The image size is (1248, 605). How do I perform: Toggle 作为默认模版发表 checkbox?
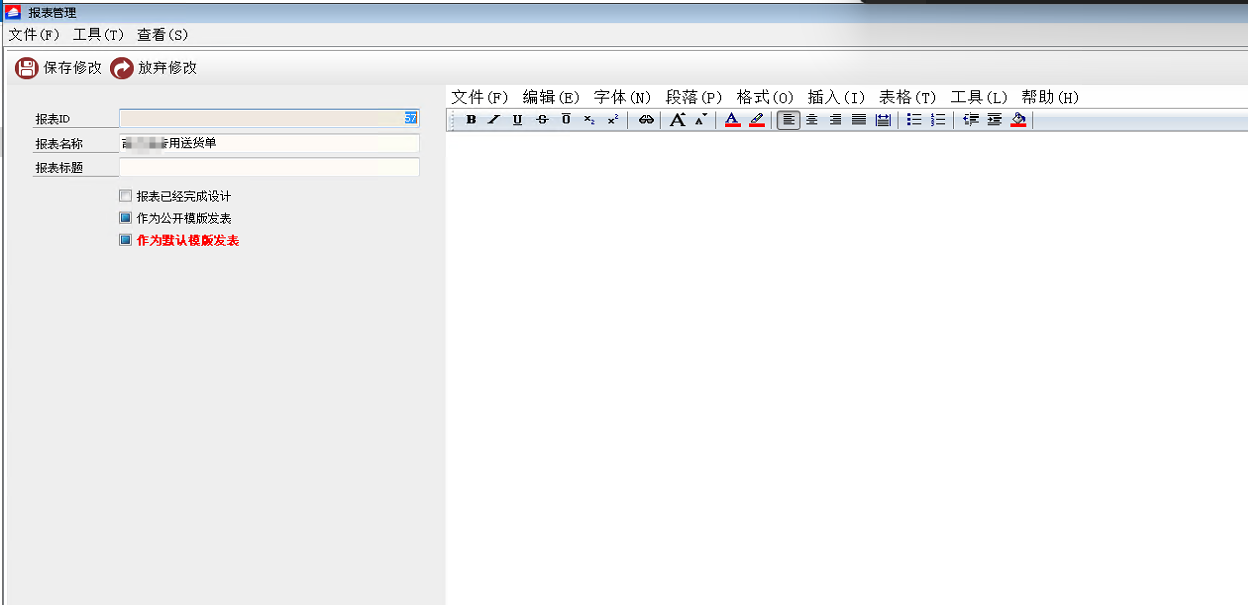pyautogui.click(x=125, y=240)
